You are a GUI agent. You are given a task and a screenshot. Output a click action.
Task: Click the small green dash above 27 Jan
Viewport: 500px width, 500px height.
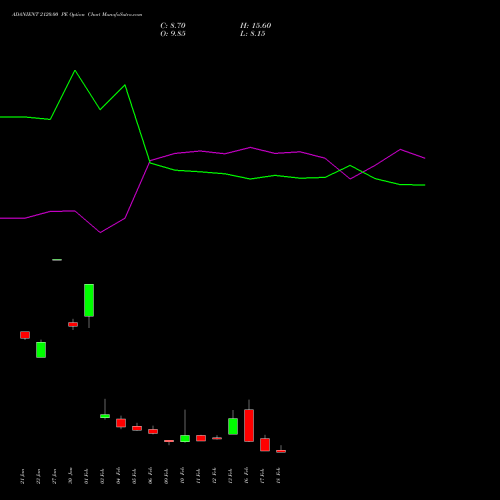click(57, 260)
